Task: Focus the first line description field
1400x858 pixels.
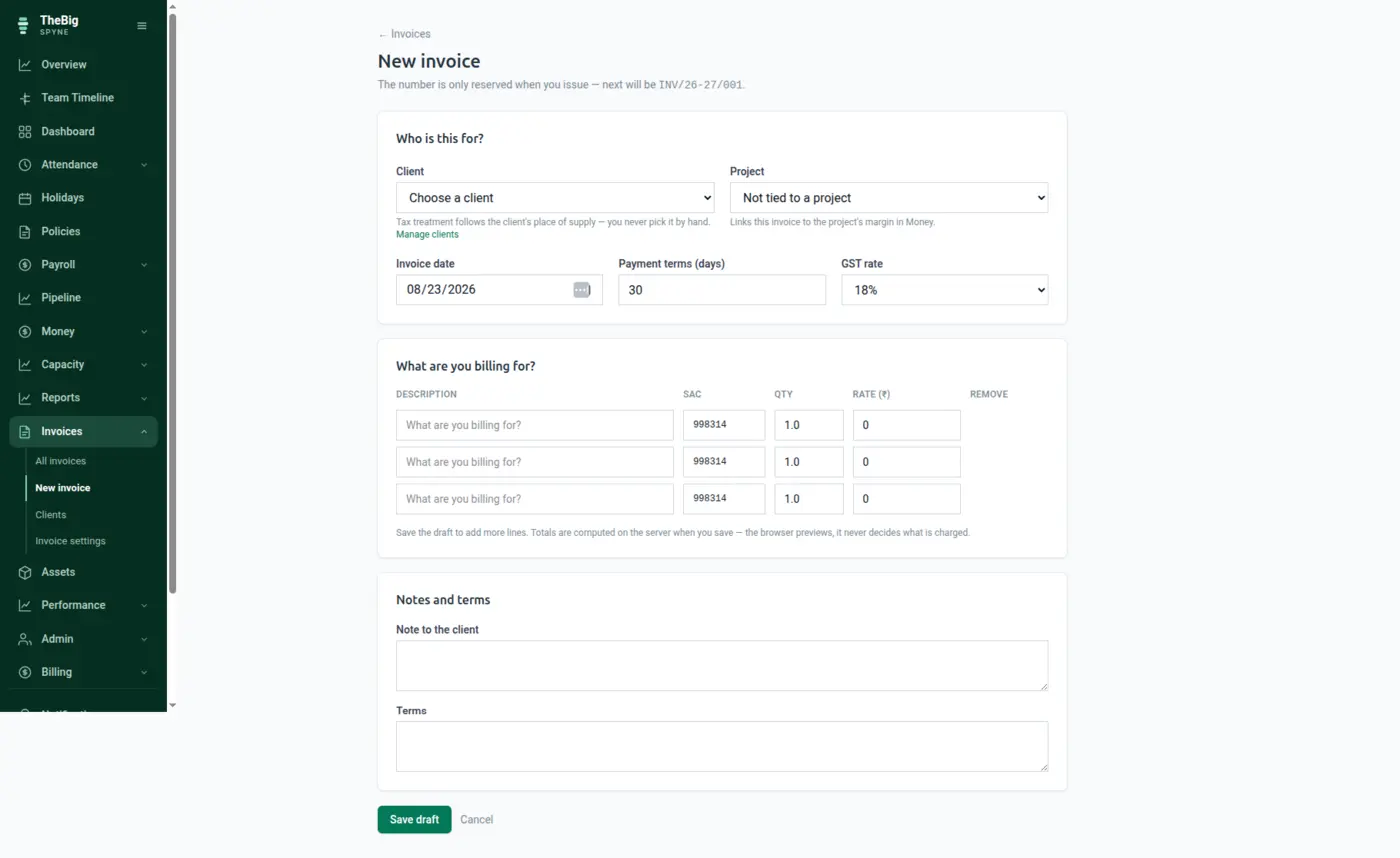Action: (535, 425)
